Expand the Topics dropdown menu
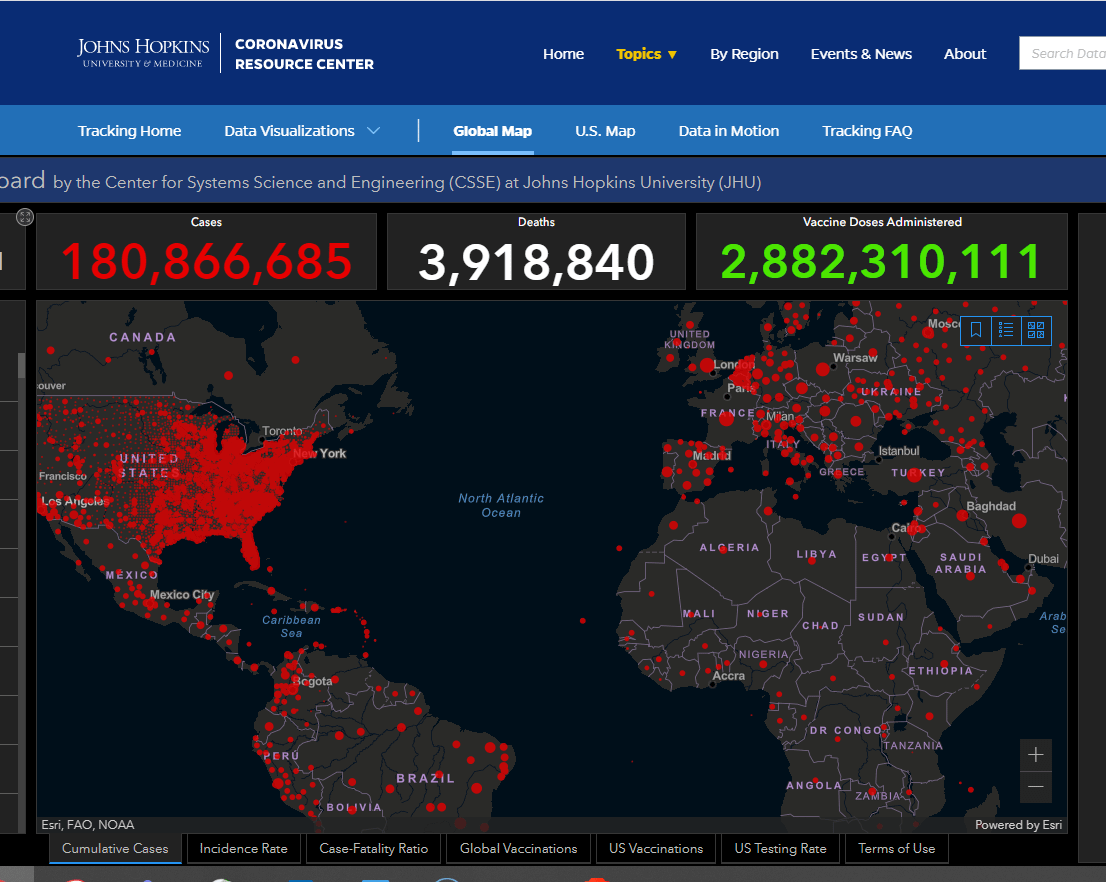1106x882 pixels. [646, 54]
